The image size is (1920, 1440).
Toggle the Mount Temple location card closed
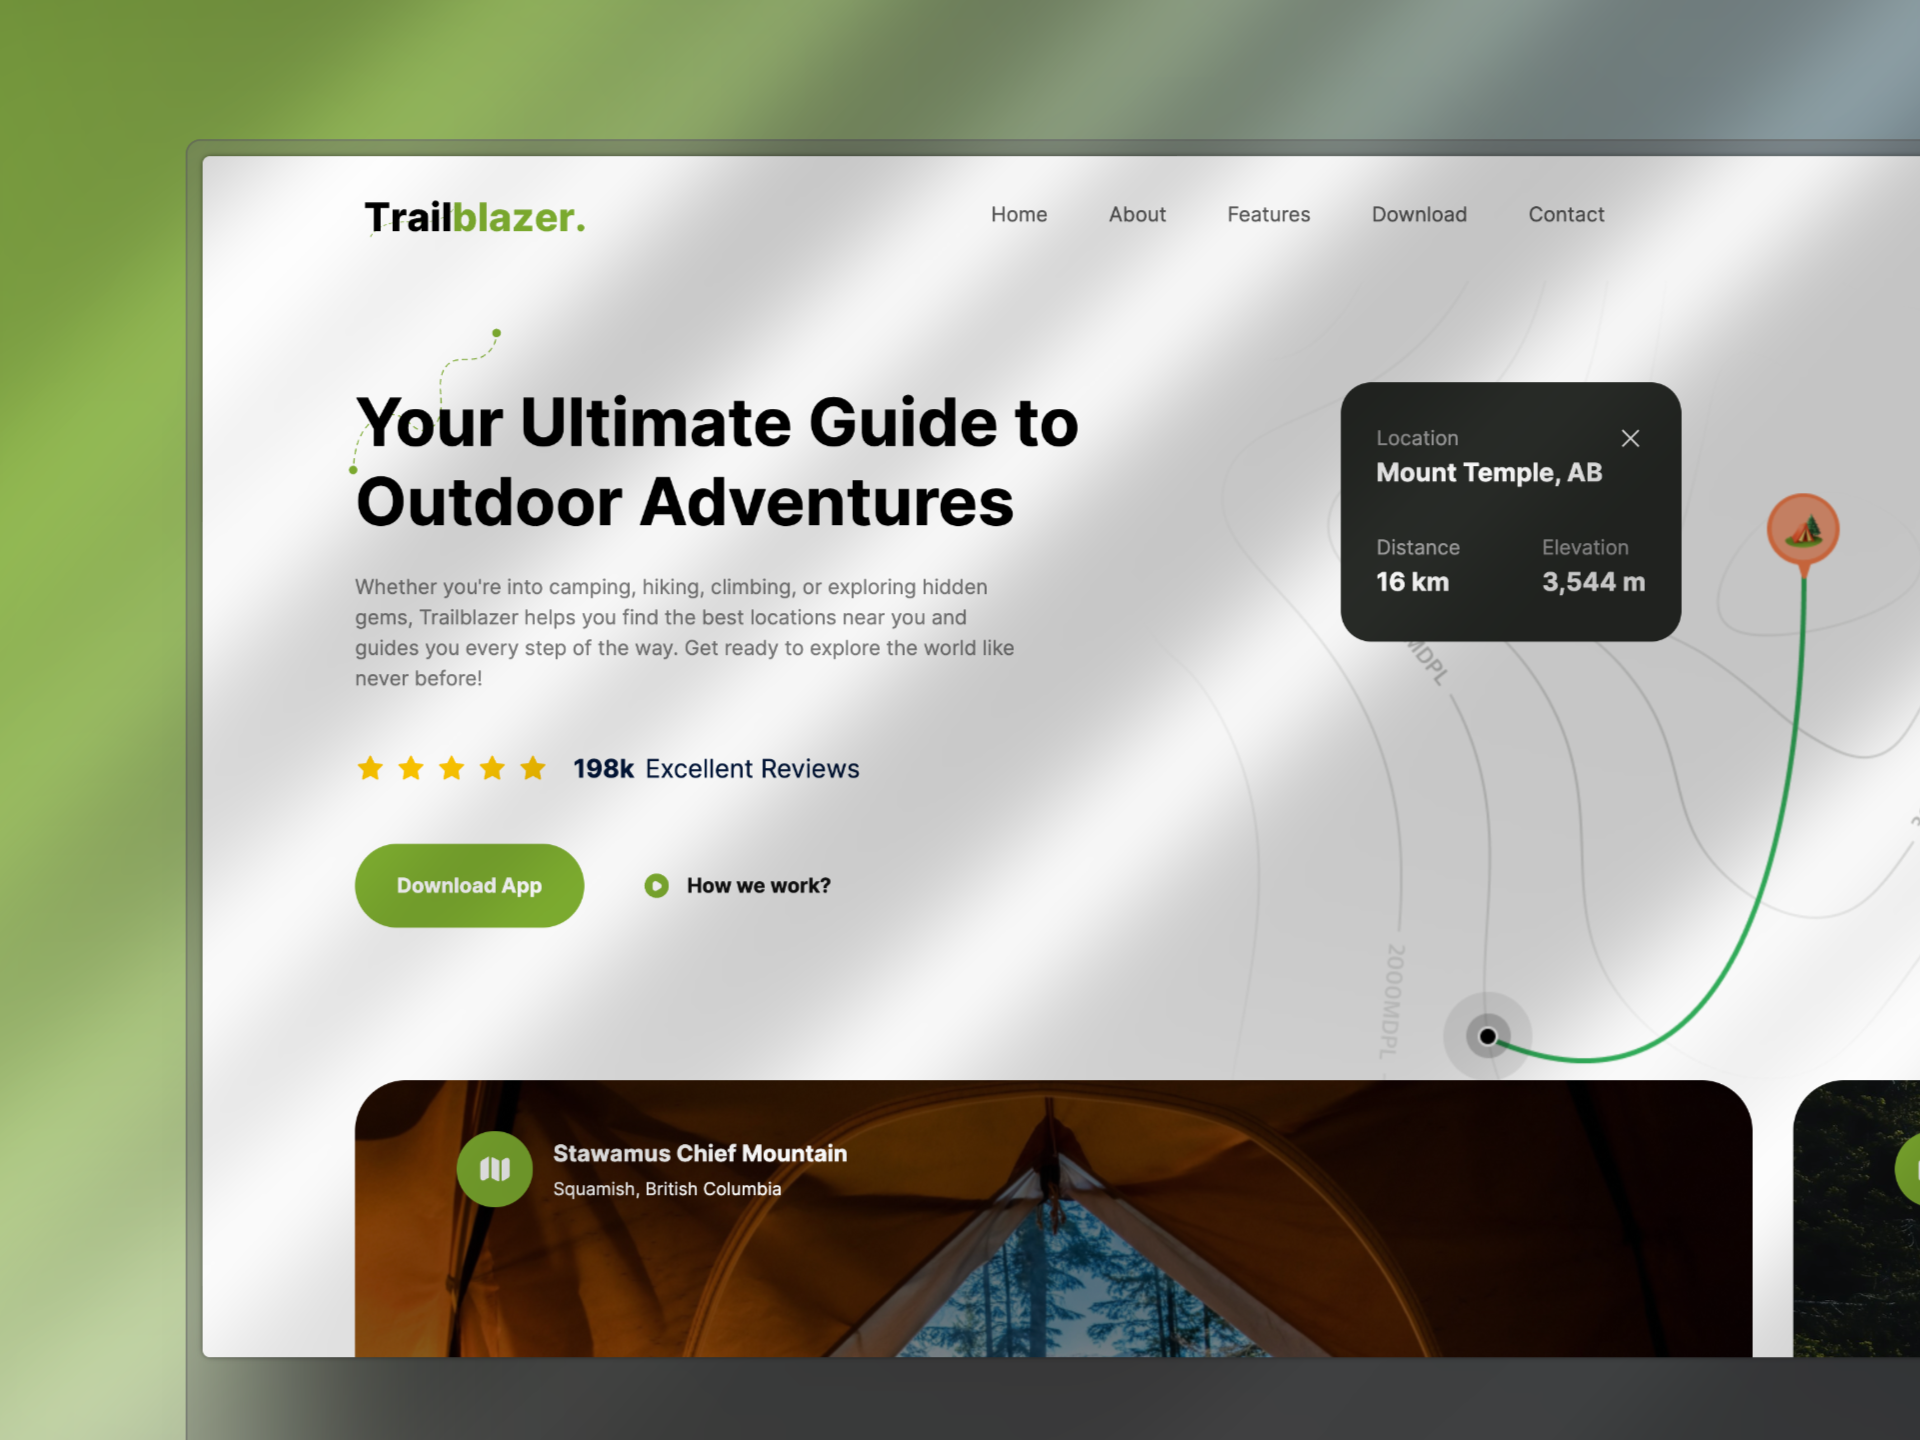click(1630, 437)
